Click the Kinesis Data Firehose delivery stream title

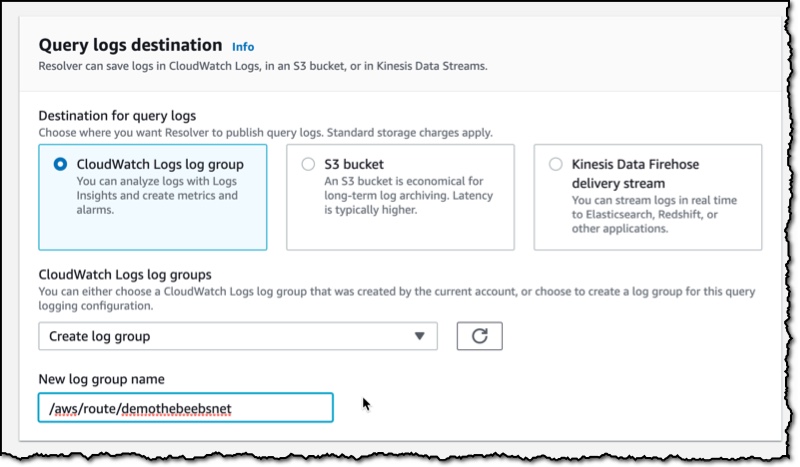635,174
